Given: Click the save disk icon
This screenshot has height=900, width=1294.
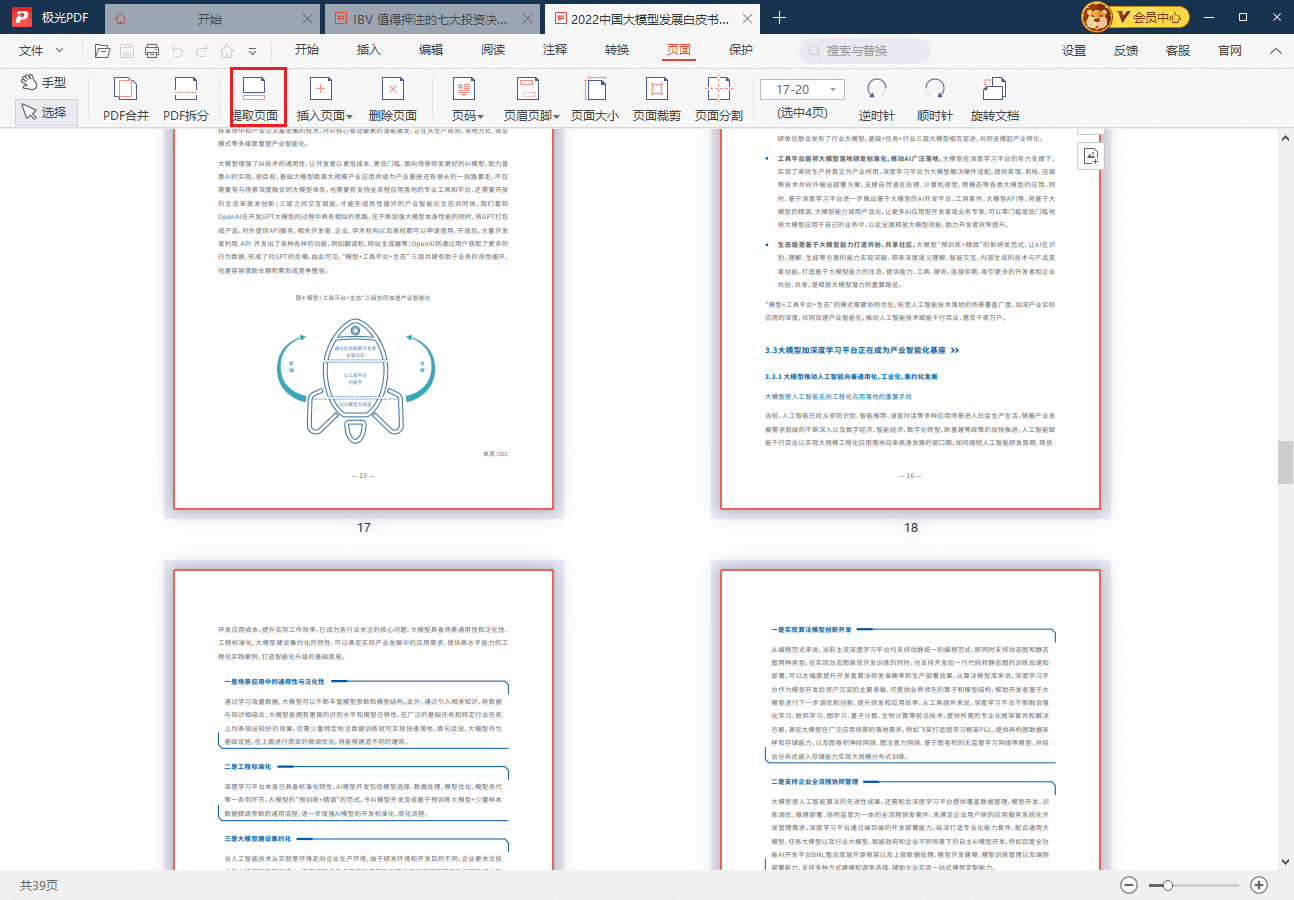Looking at the screenshot, I should 127,51.
